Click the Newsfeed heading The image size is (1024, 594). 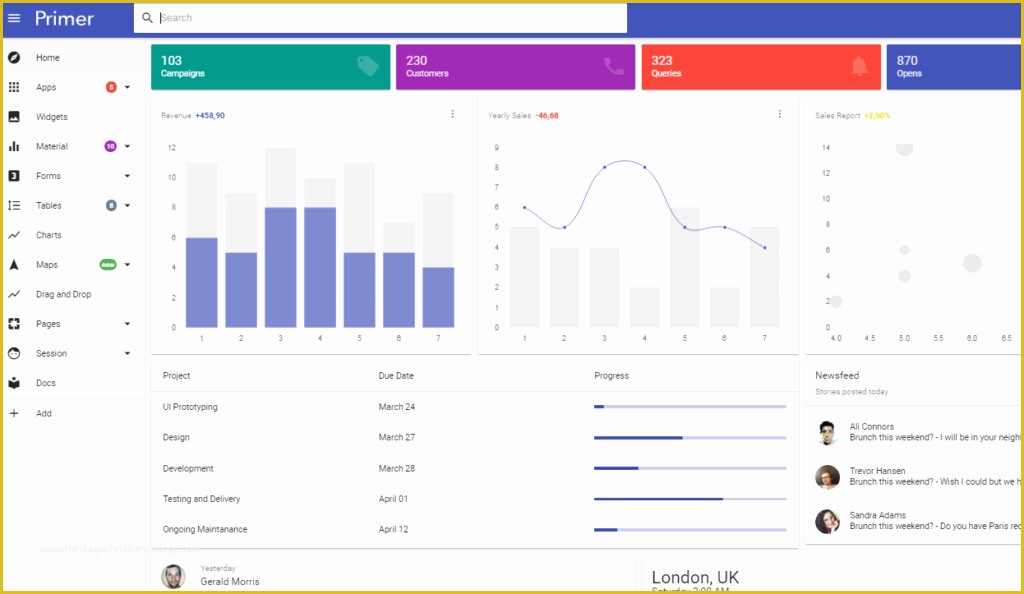coord(837,375)
